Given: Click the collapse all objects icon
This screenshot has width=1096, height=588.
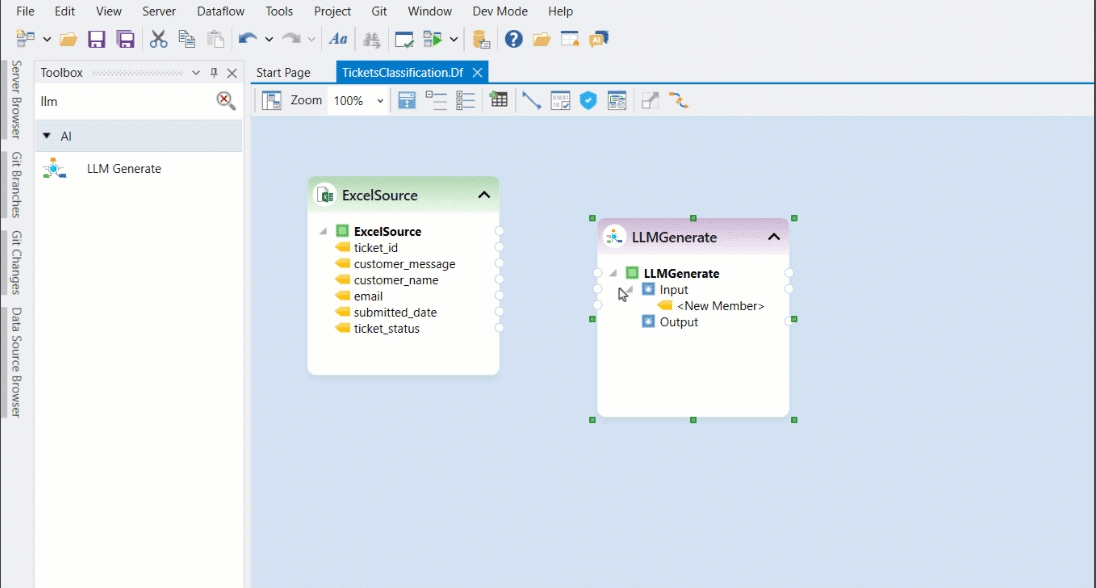Looking at the screenshot, I should tap(436, 101).
